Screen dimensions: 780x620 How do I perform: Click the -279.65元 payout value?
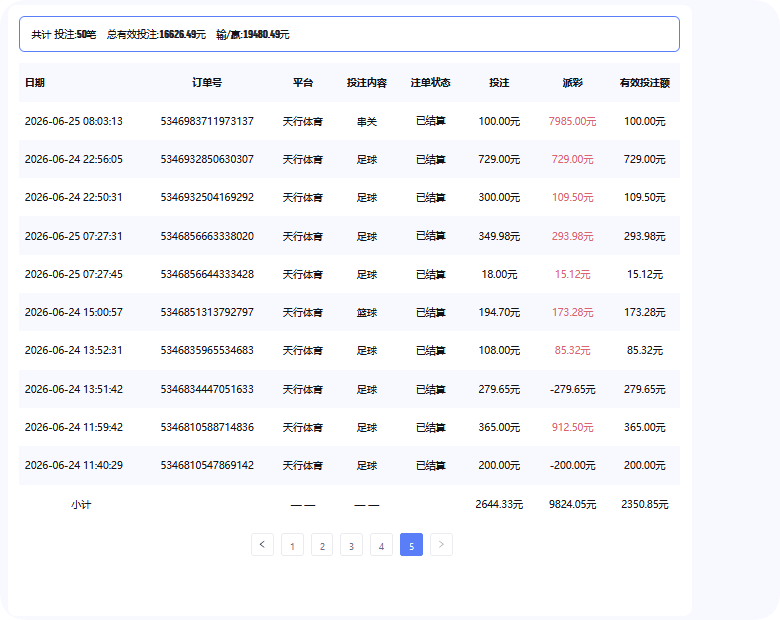(573, 389)
